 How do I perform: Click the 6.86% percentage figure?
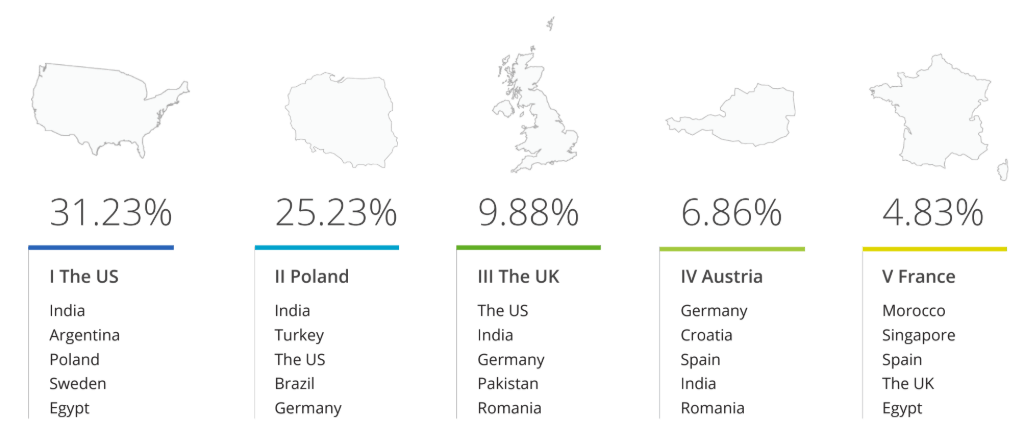pyautogui.click(x=731, y=212)
